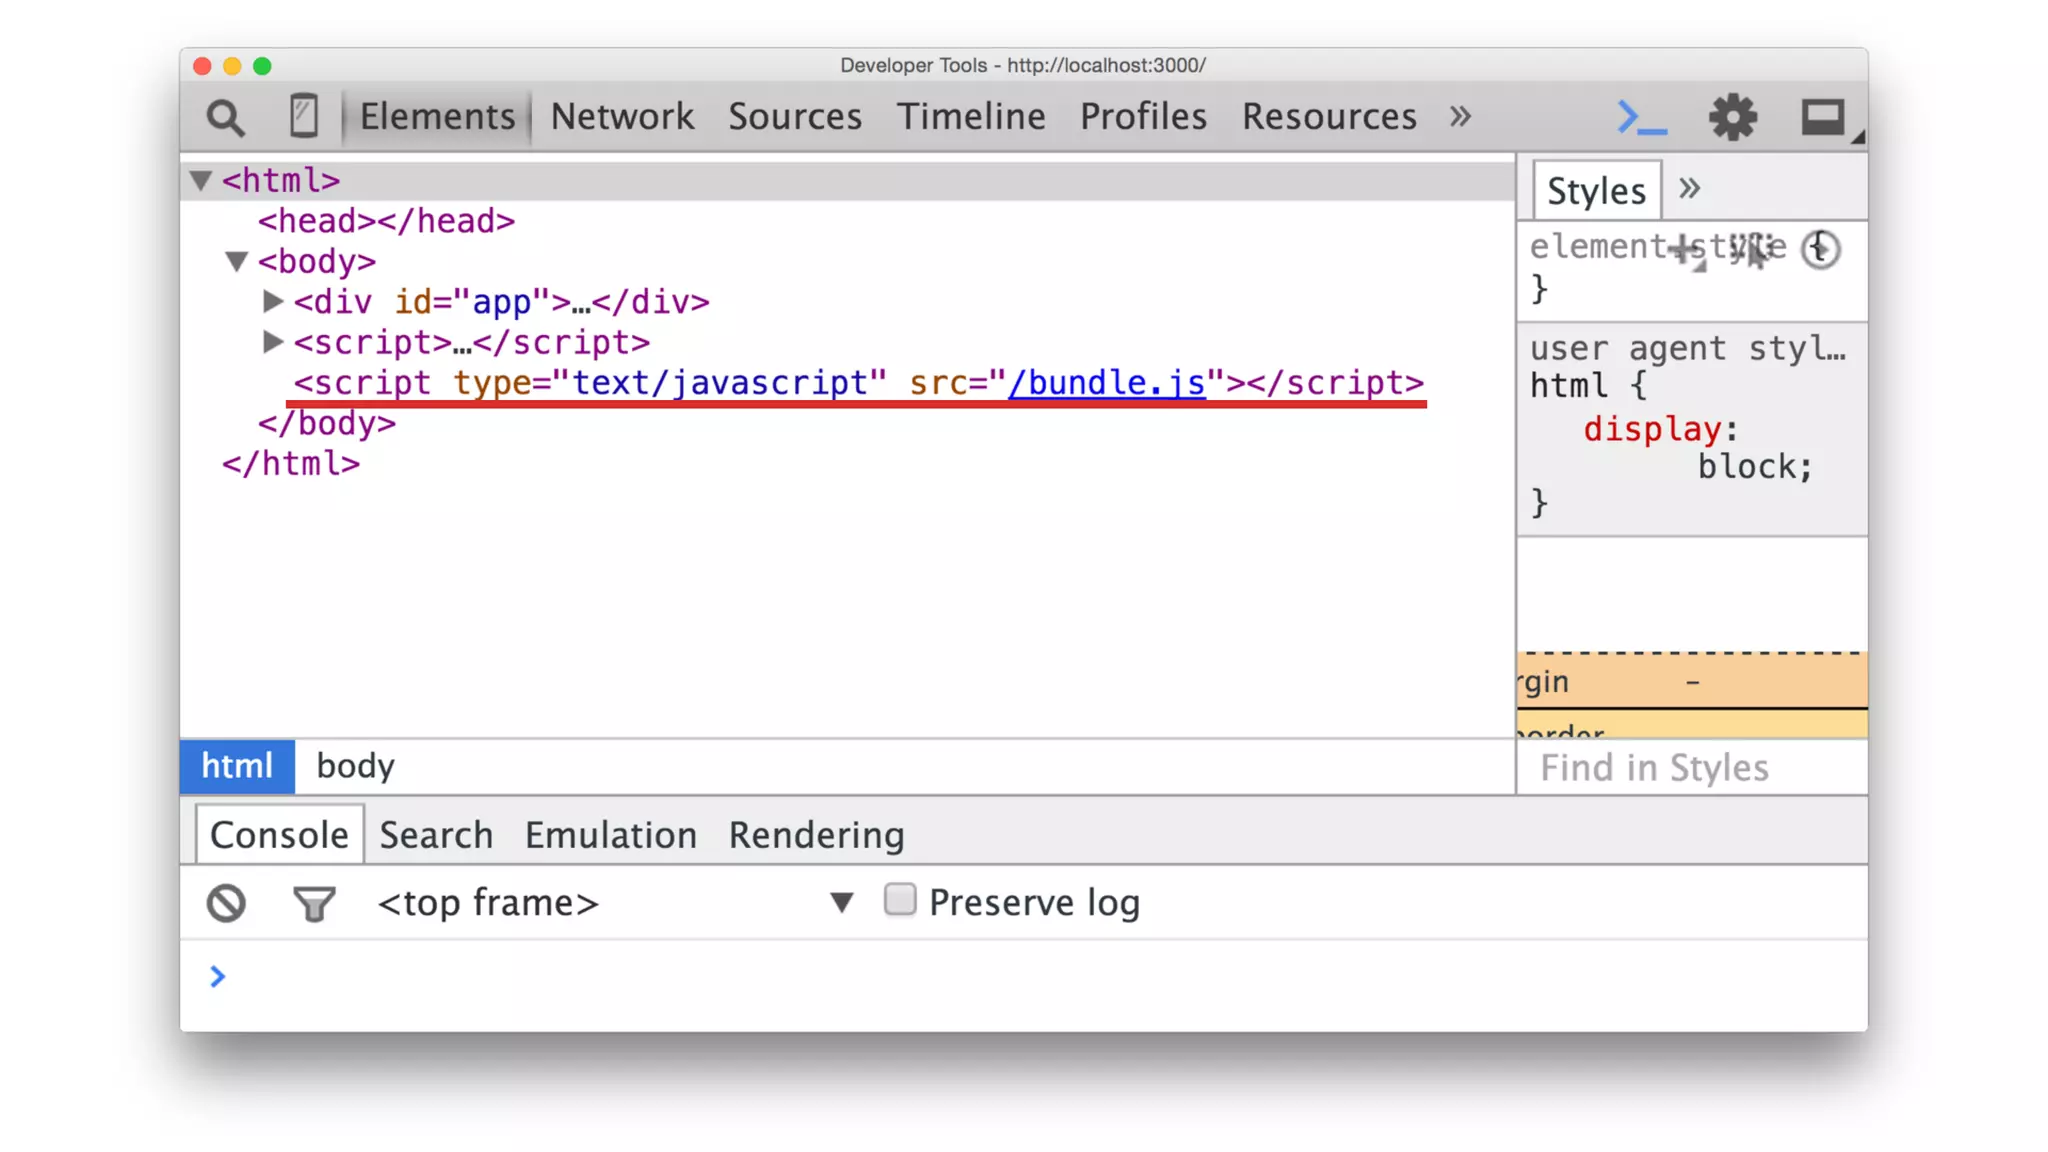
Task: Click the dock side window icon
Action: click(x=1824, y=117)
